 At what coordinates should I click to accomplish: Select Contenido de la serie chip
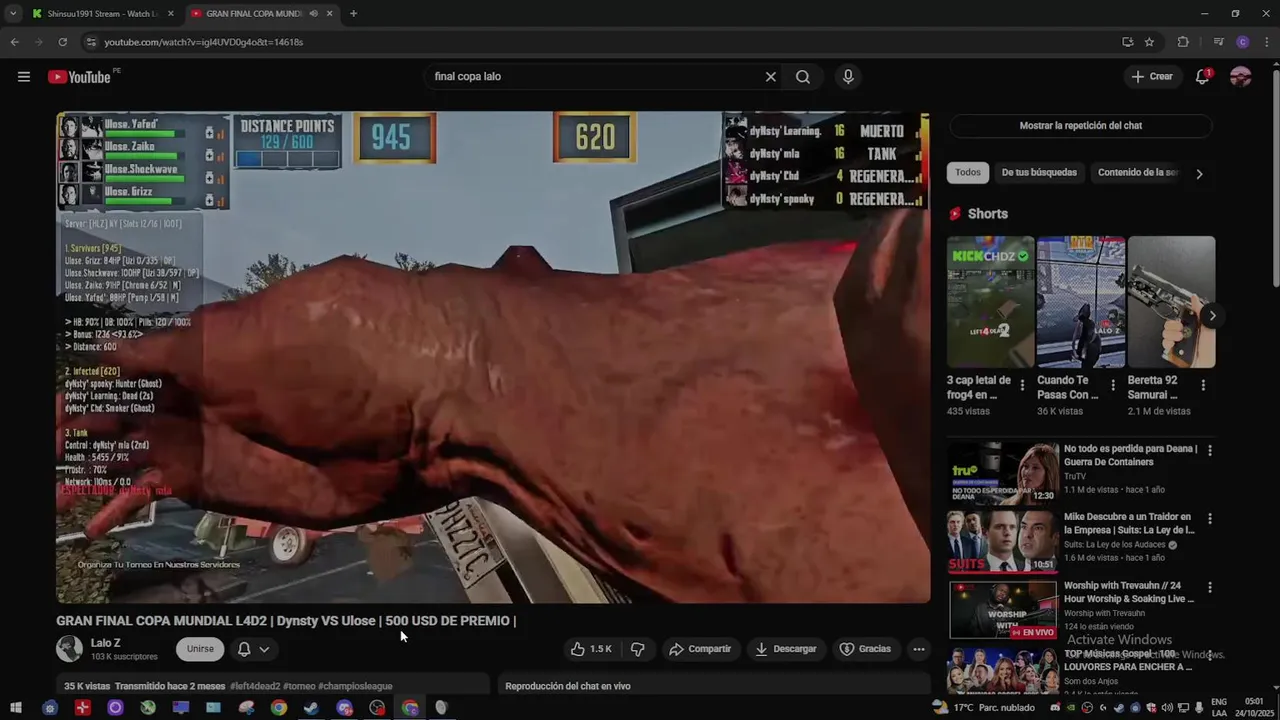click(x=1138, y=173)
